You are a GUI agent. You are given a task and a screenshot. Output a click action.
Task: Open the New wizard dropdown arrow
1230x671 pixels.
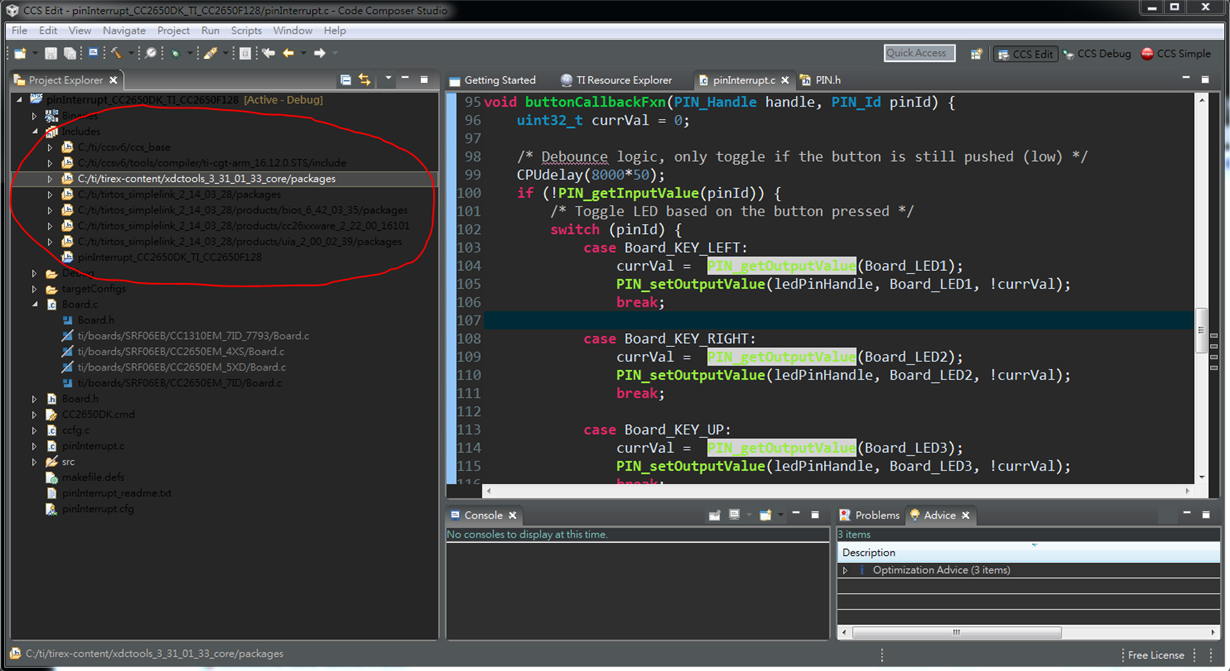tap(35, 53)
